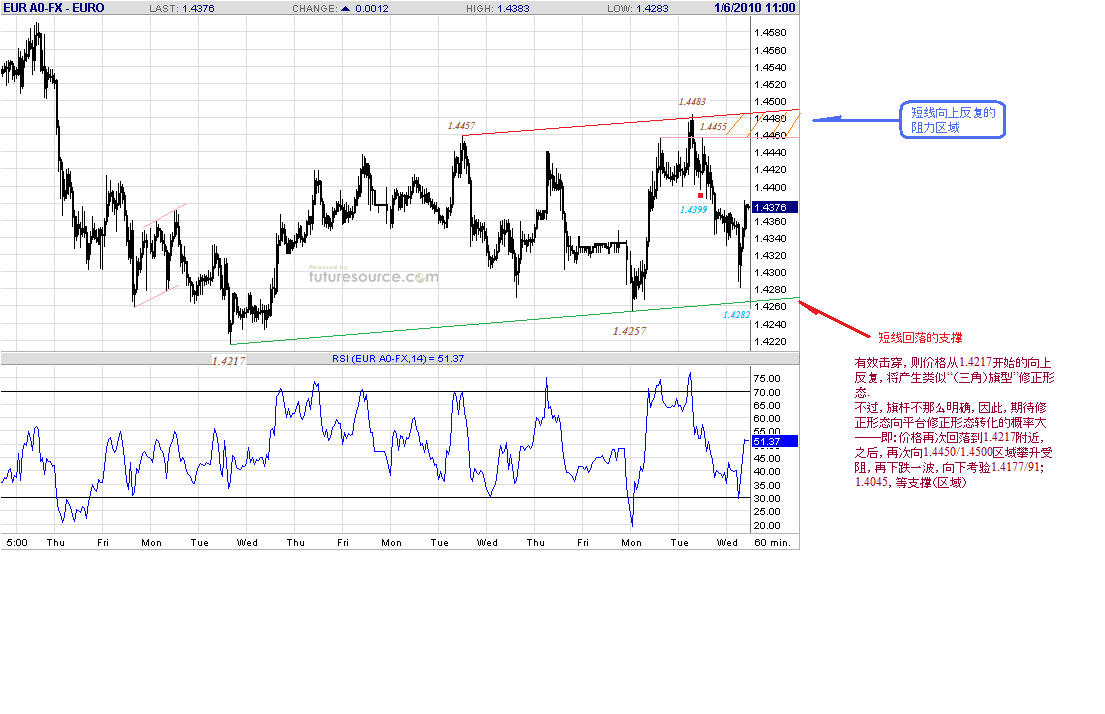Screen dimensions: 1105x714
Task: Select the 1.4455 resistance annotation
Action: click(x=713, y=127)
